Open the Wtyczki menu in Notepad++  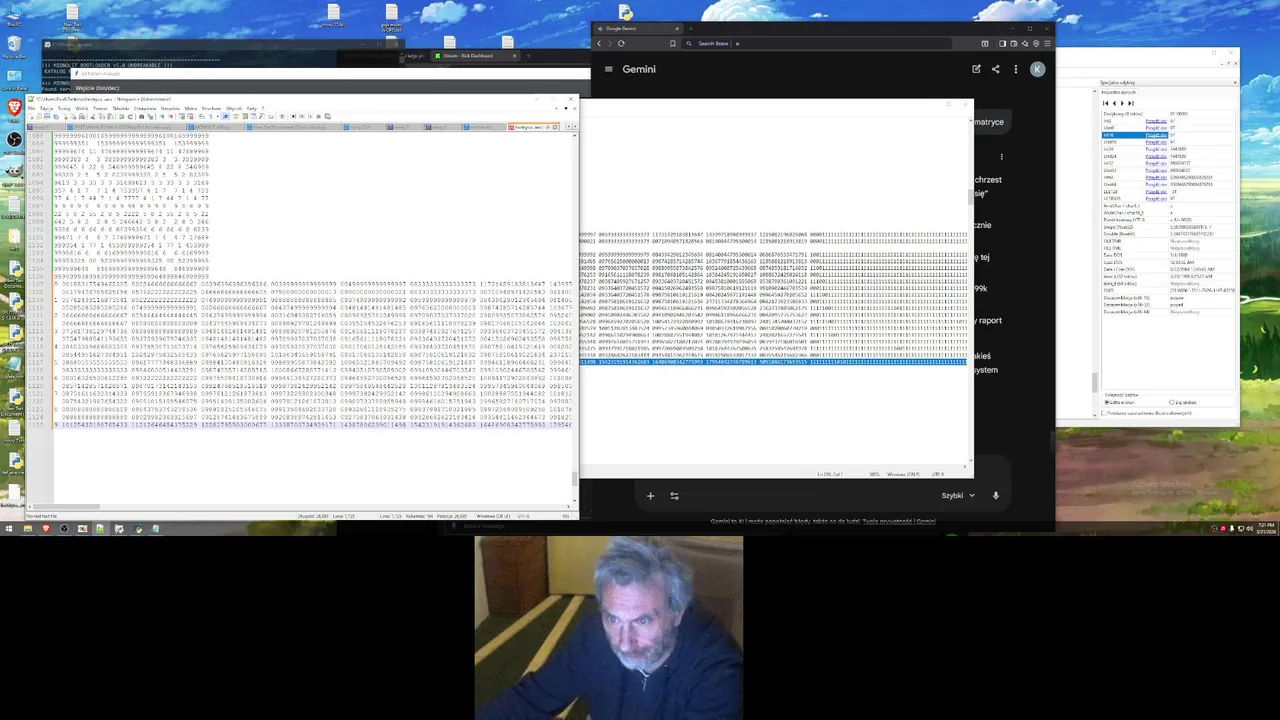[234, 108]
